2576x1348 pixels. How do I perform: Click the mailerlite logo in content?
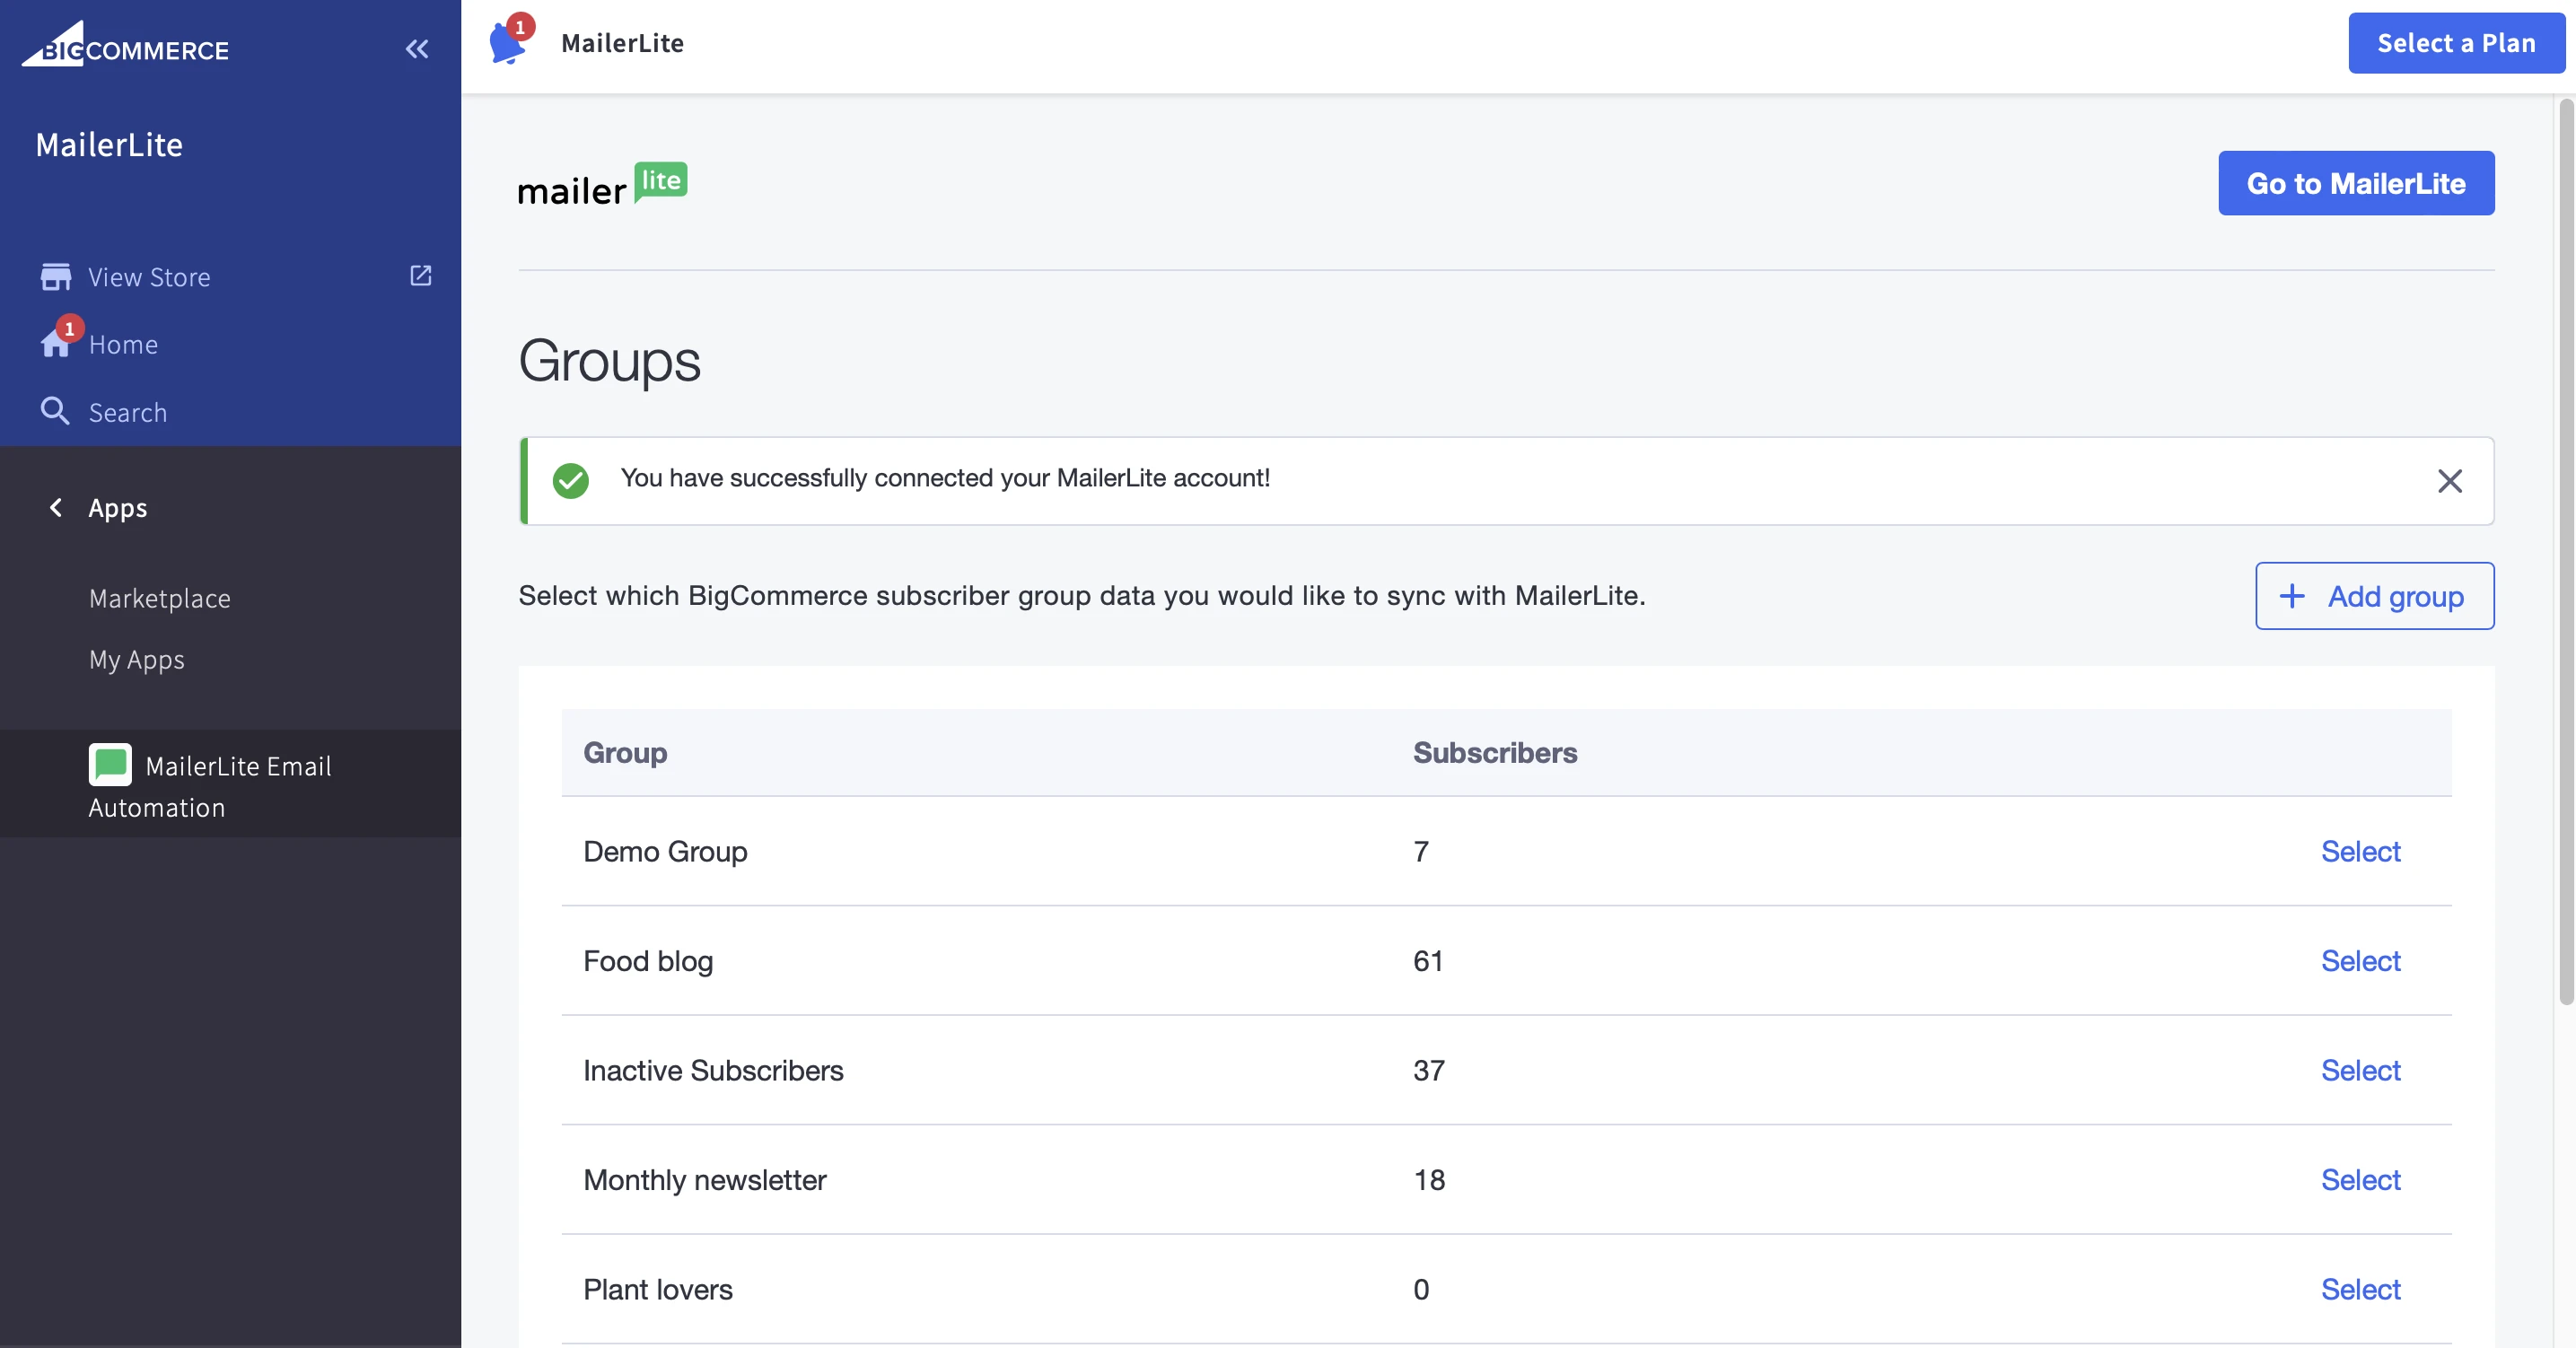[x=602, y=184]
